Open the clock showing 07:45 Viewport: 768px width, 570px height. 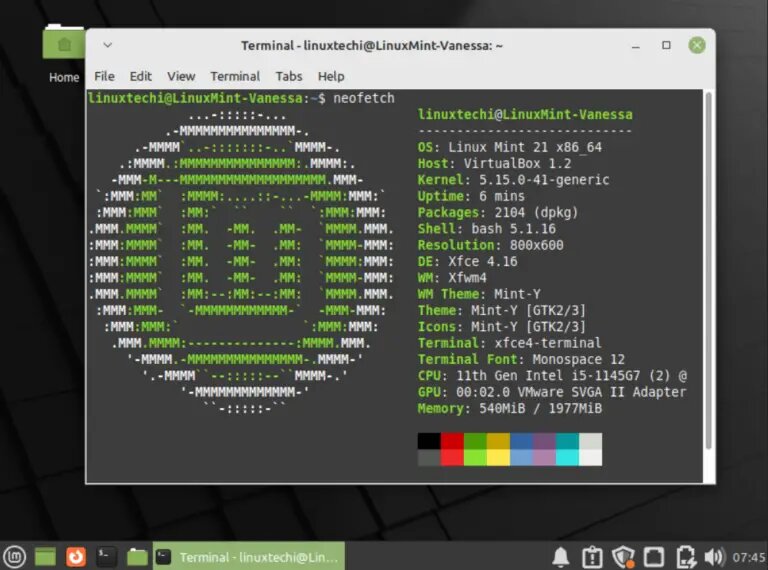749,558
